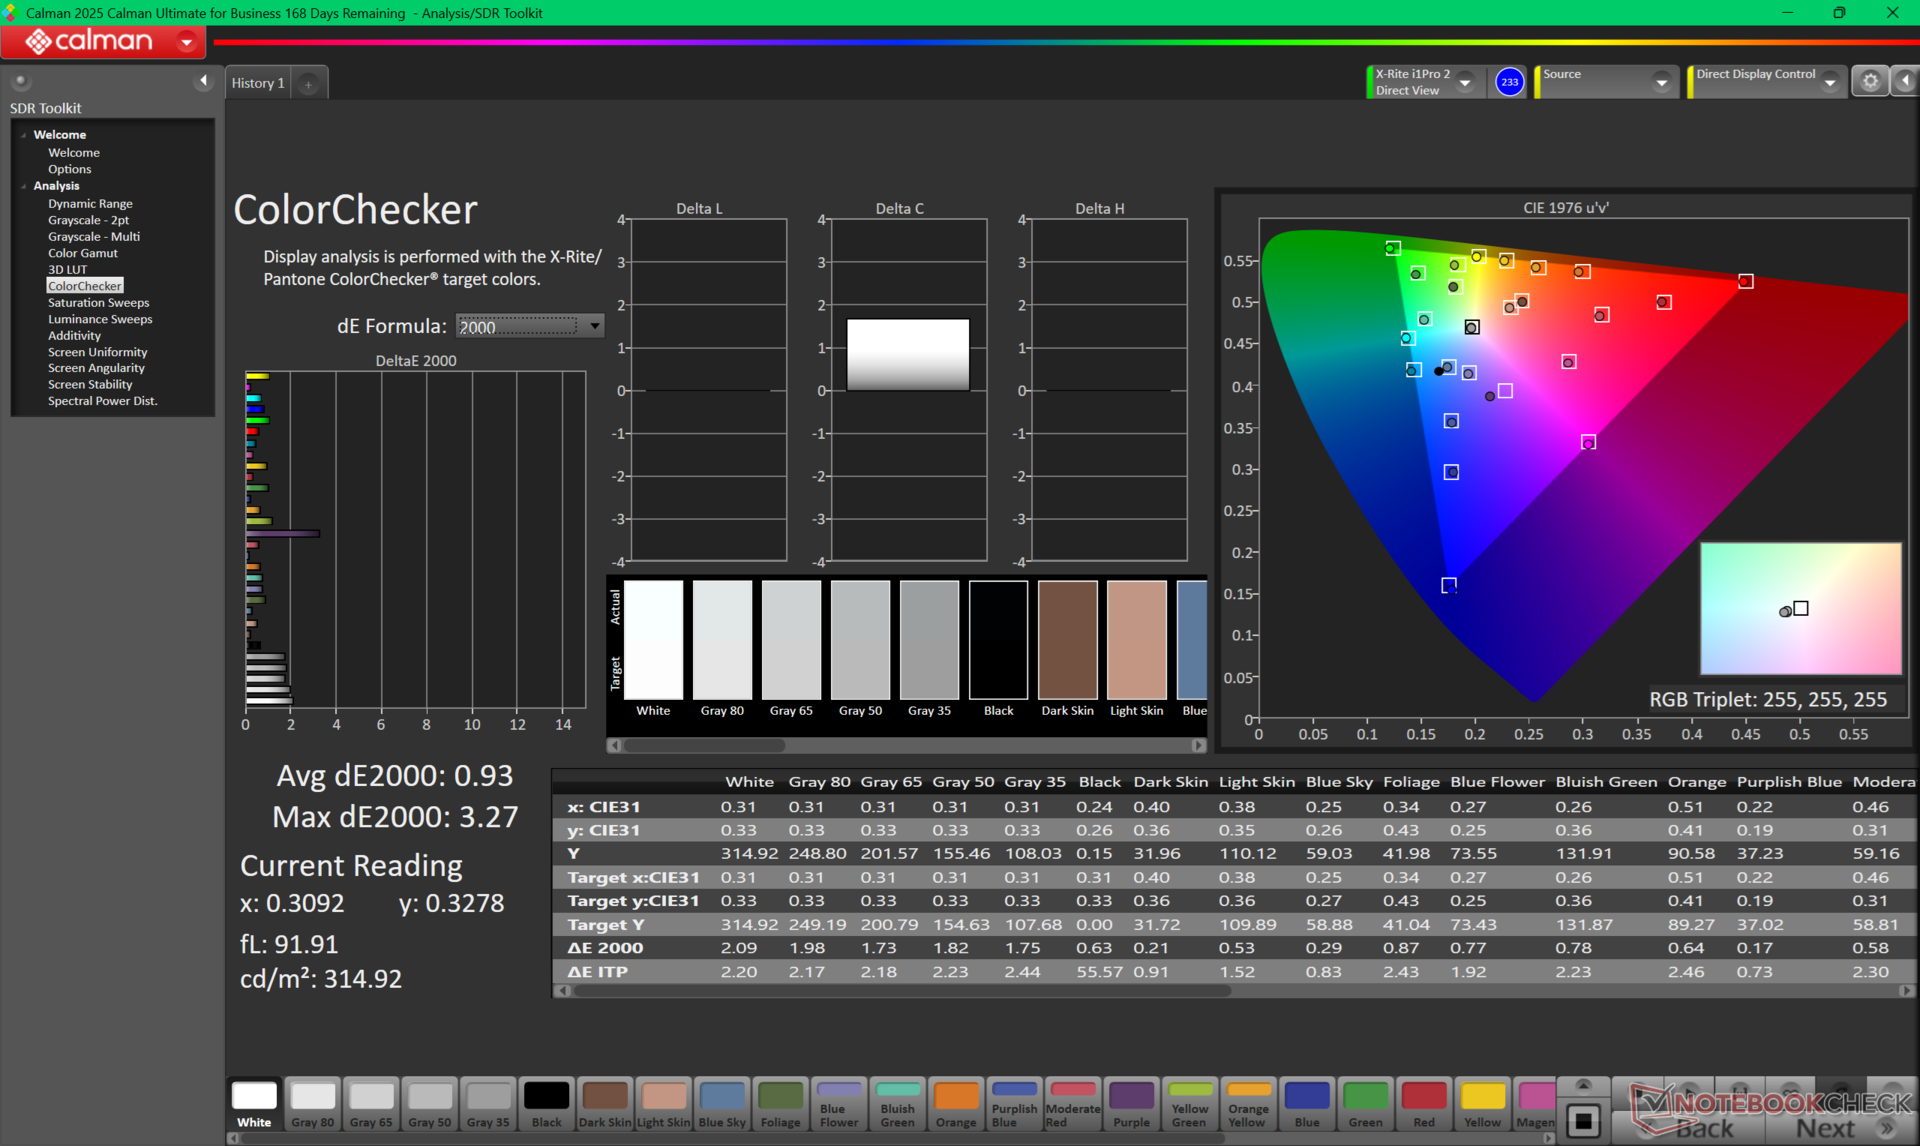This screenshot has width=1920, height=1146.
Task: Click the blue 233 meter status circle
Action: 1509,82
